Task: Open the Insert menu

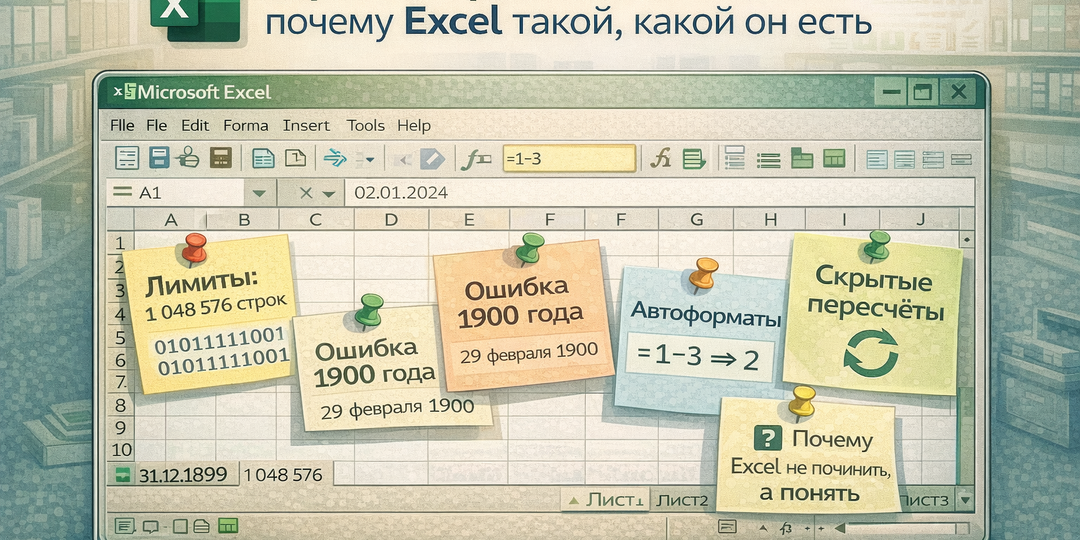Action: click(x=306, y=126)
